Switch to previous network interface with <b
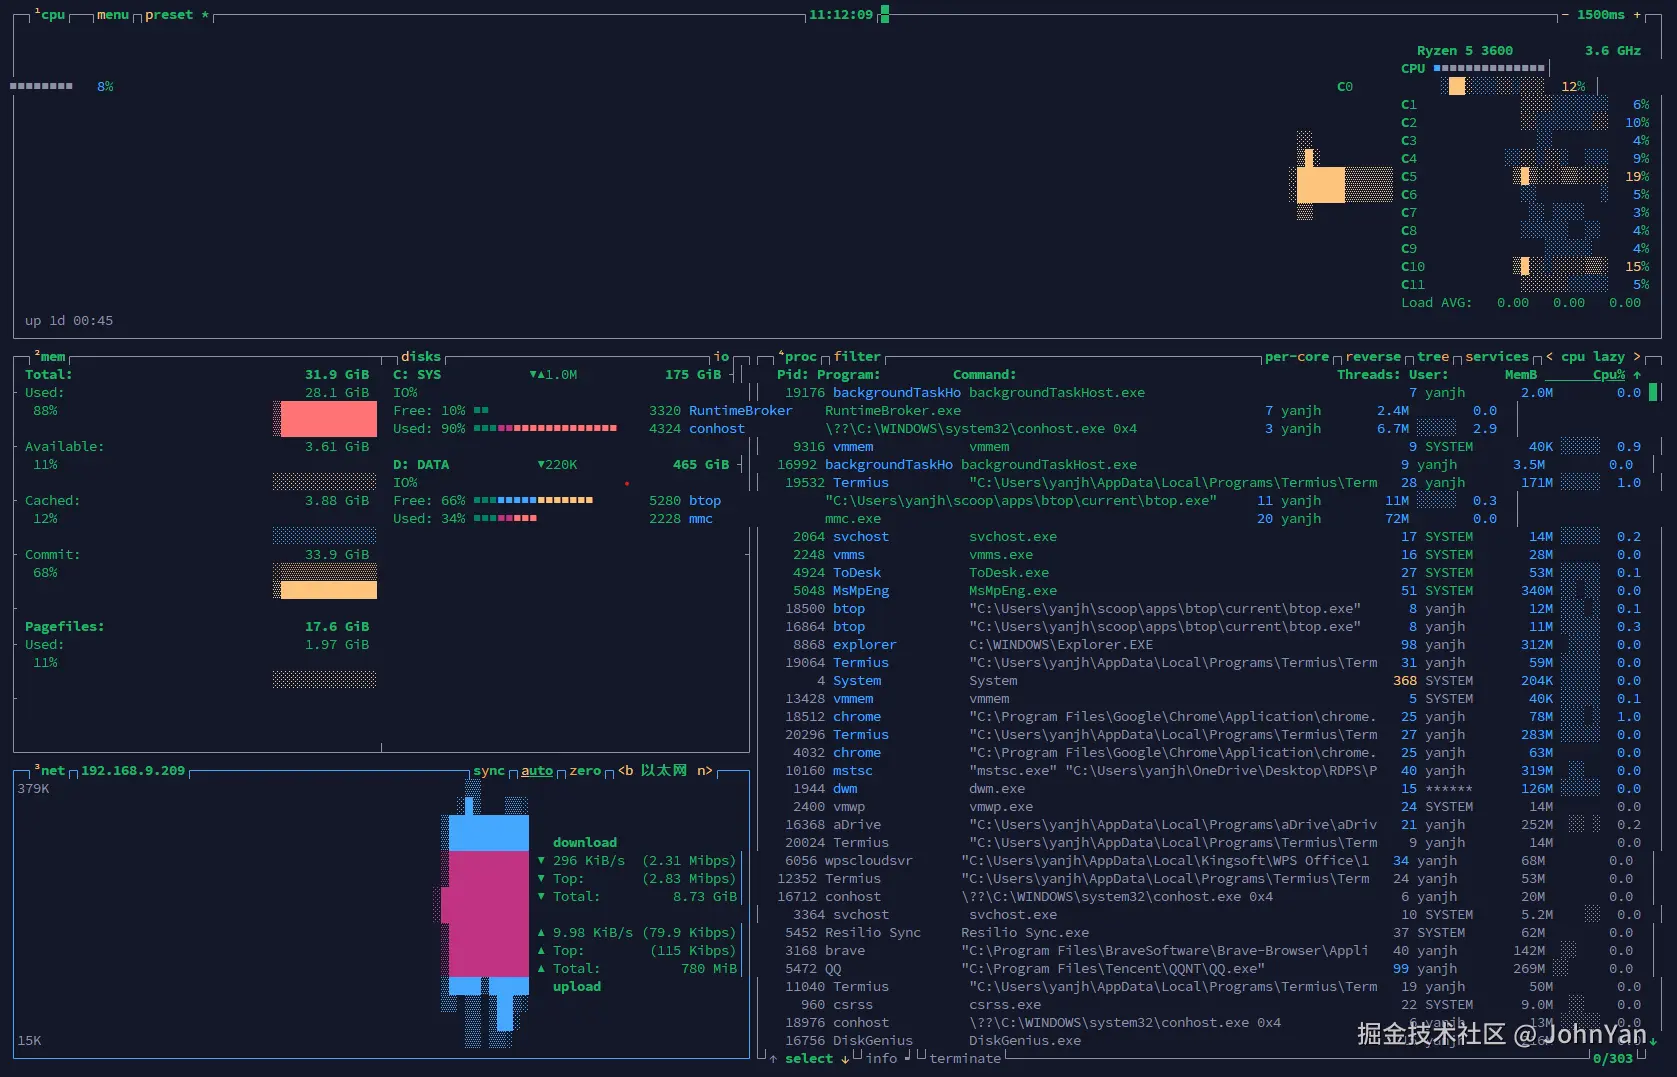 625,771
